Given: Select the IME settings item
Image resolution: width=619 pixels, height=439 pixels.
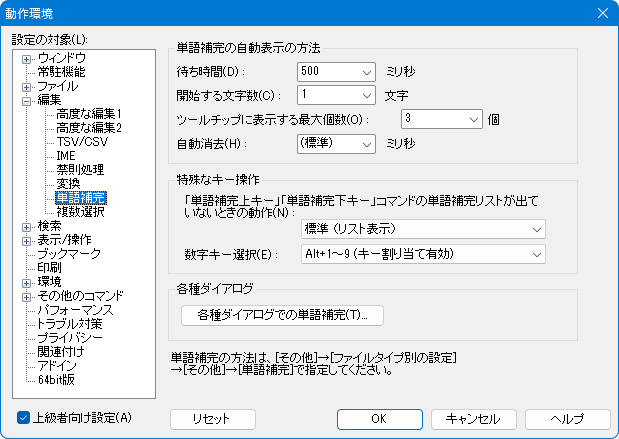Looking at the screenshot, I should tap(67, 156).
